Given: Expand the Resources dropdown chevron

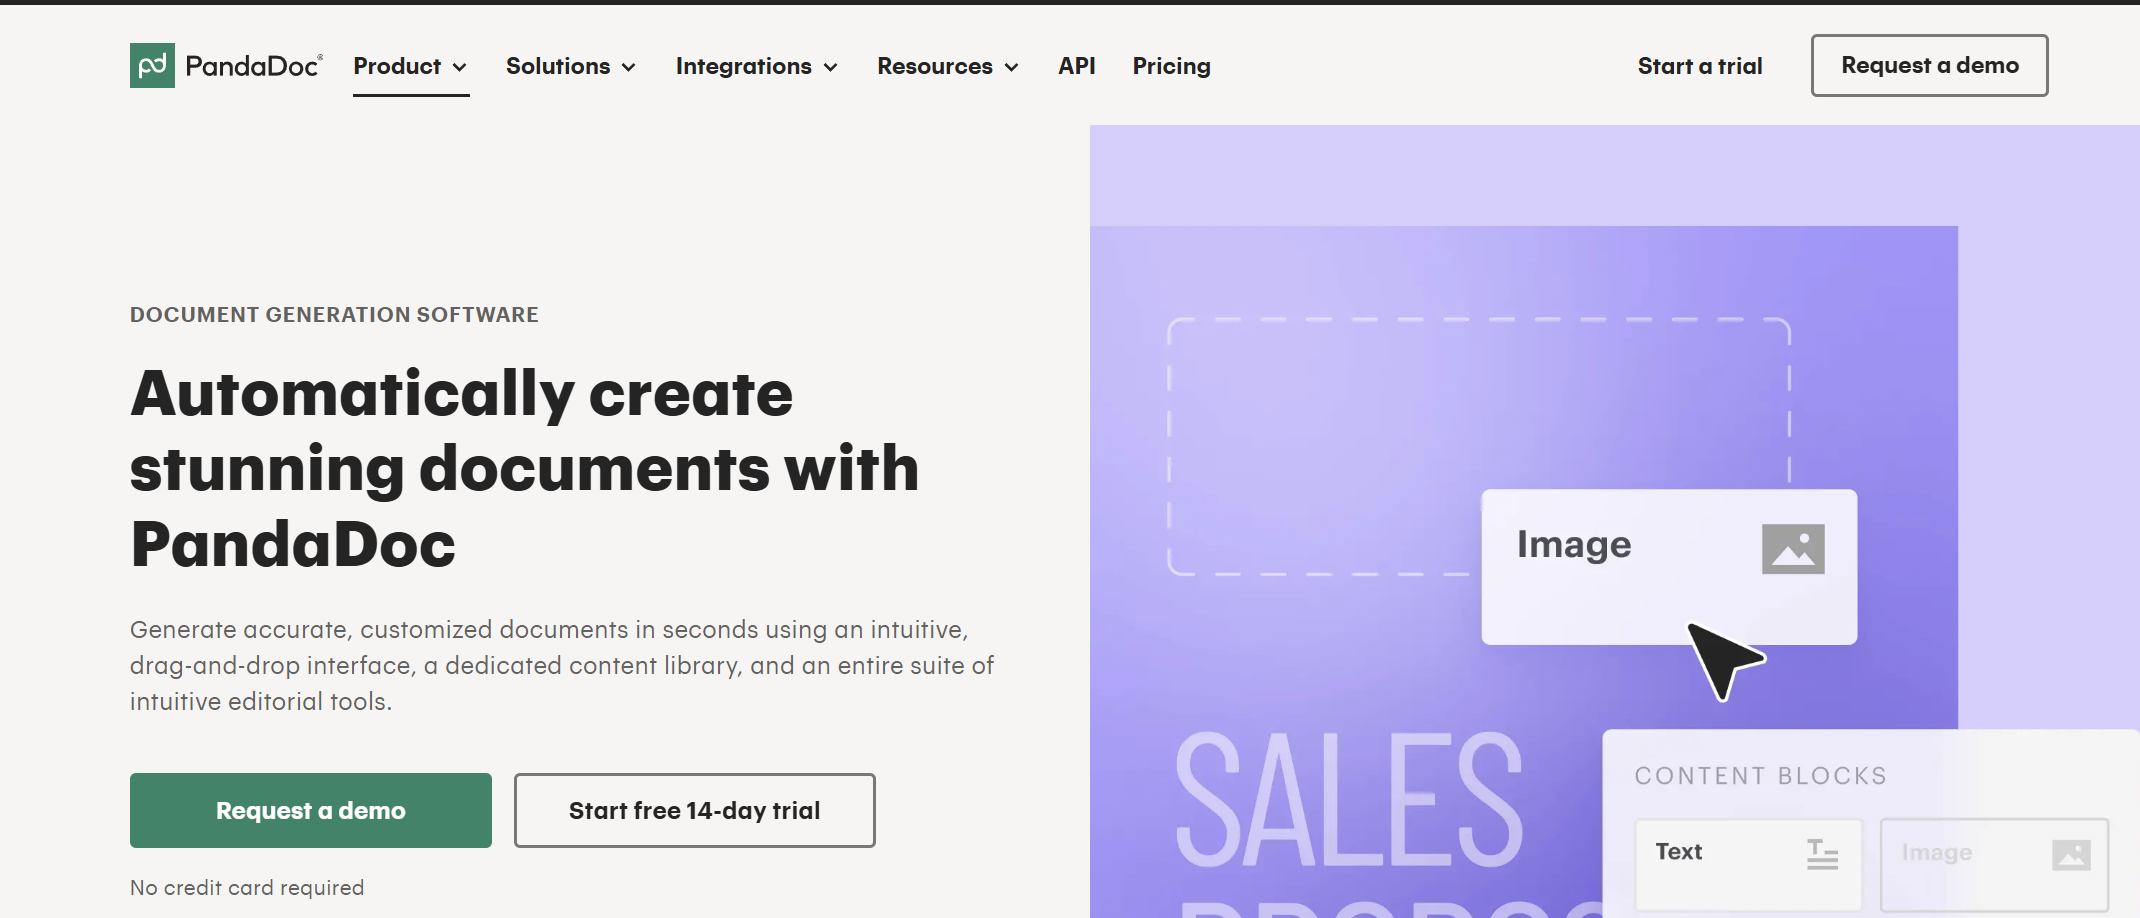Looking at the screenshot, I should coord(1012,67).
